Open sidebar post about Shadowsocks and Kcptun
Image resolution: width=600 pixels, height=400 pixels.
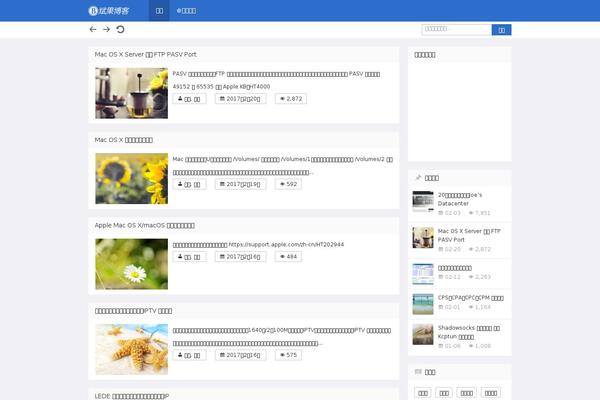pyautogui.click(x=468, y=331)
